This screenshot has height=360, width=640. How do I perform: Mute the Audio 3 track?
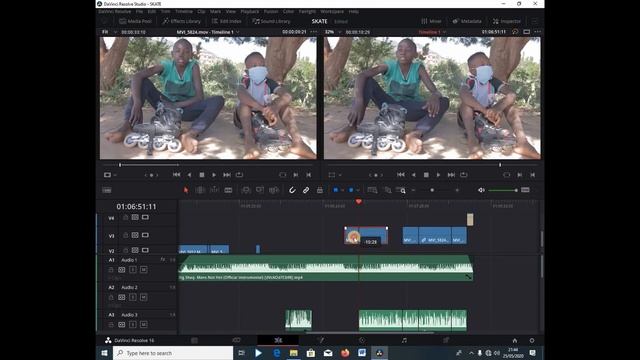(x=143, y=325)
